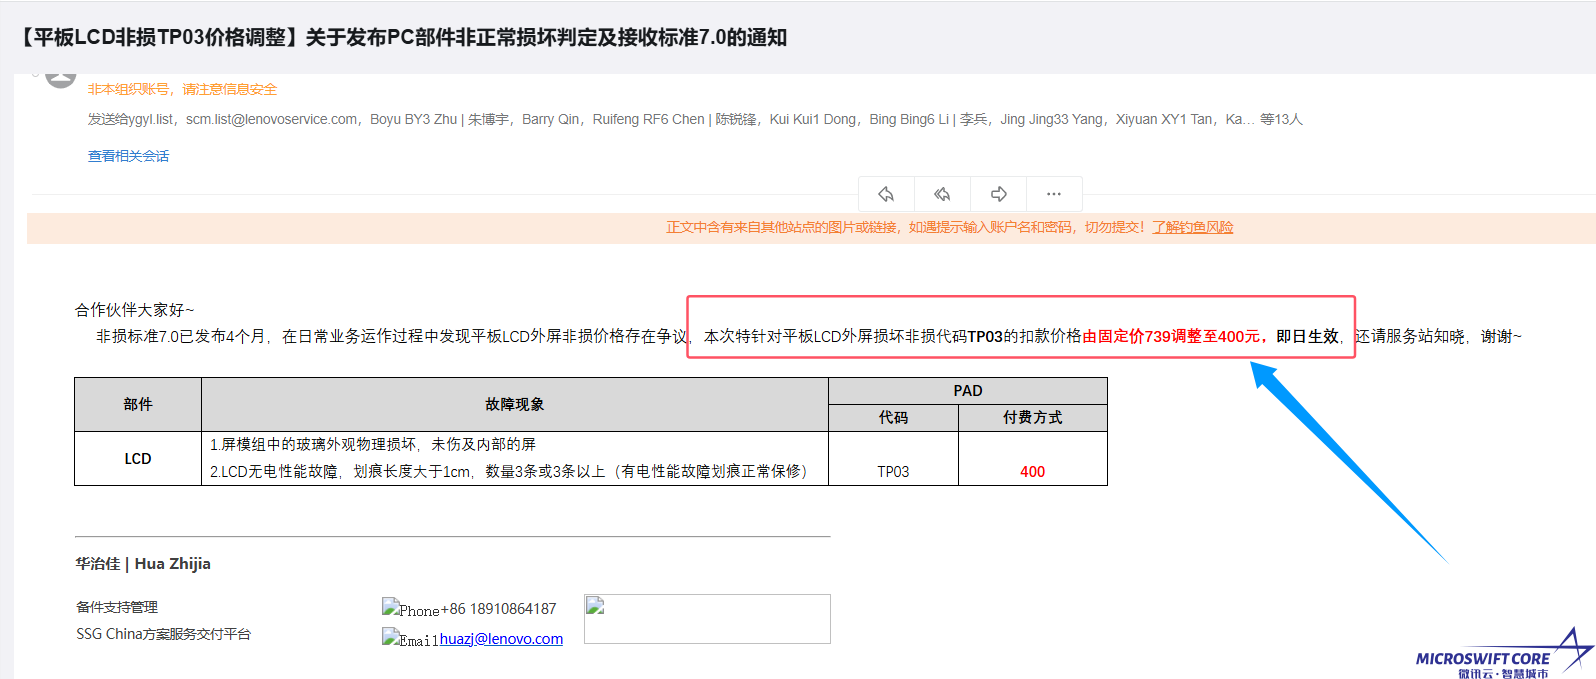Click recipient scm.list@lenovoservice.com

coord(271,119)
